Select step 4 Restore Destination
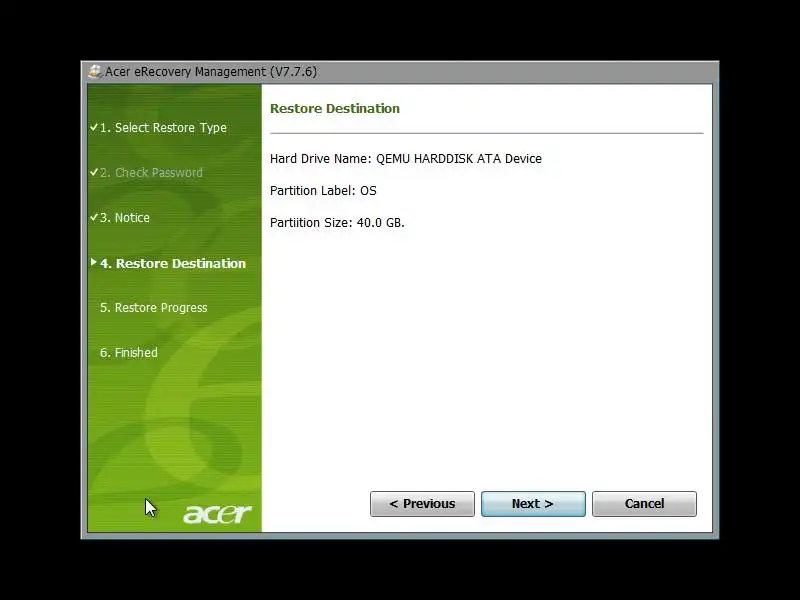The height and width of the screenshot is (600, 800). click(x=173, y=263)
